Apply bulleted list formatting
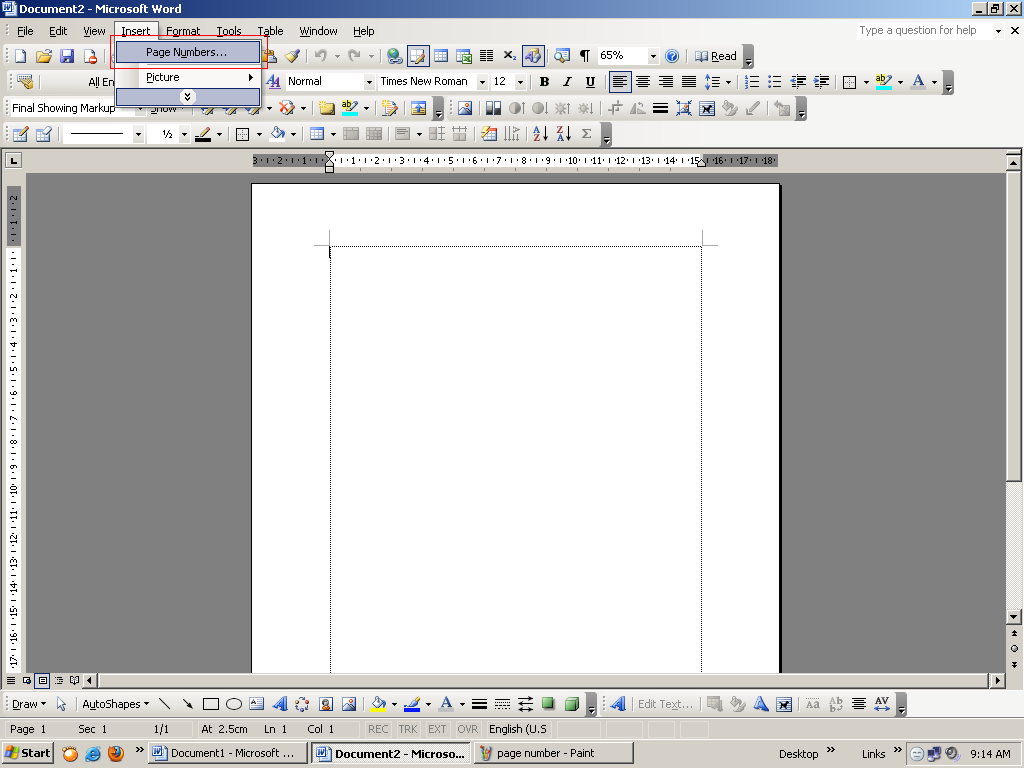This screenshot has height=768, width=1024. pyautogui.click(x=775, y=82)
